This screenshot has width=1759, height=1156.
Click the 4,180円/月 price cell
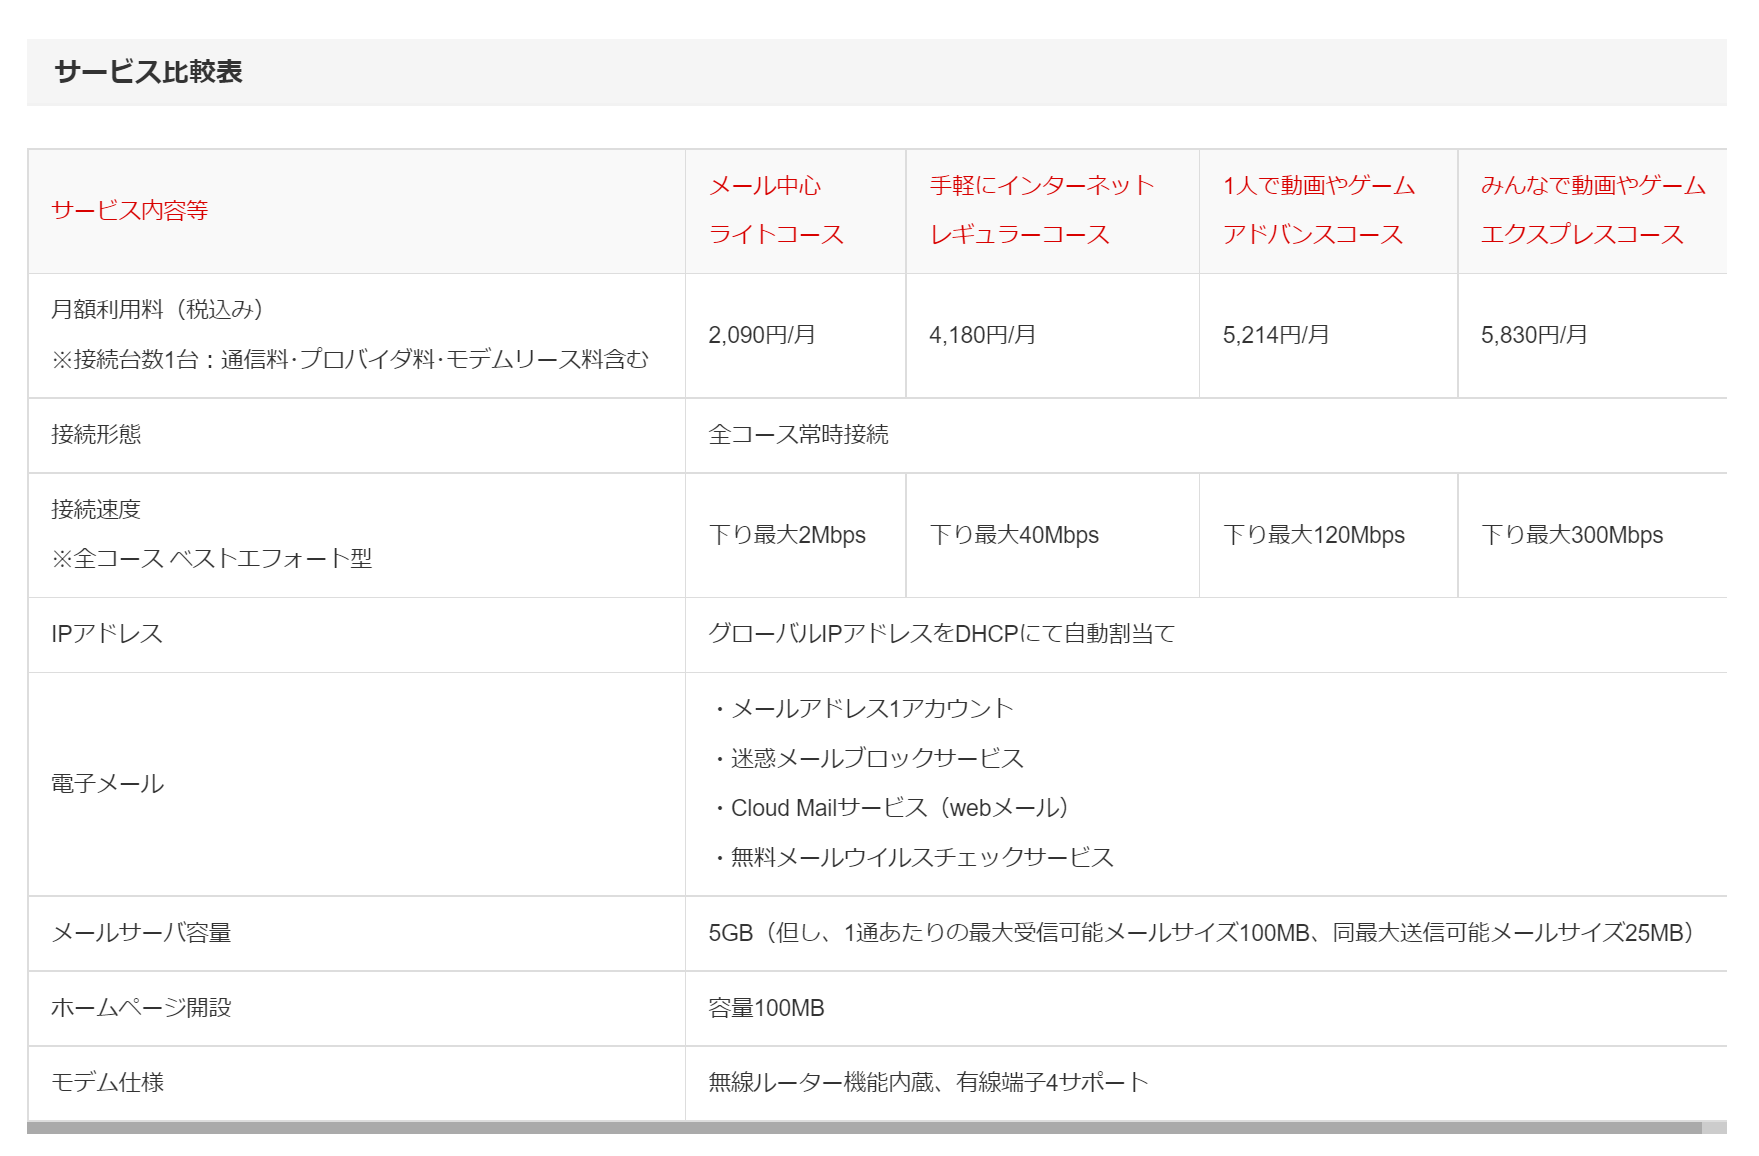[x=982, y=335]
